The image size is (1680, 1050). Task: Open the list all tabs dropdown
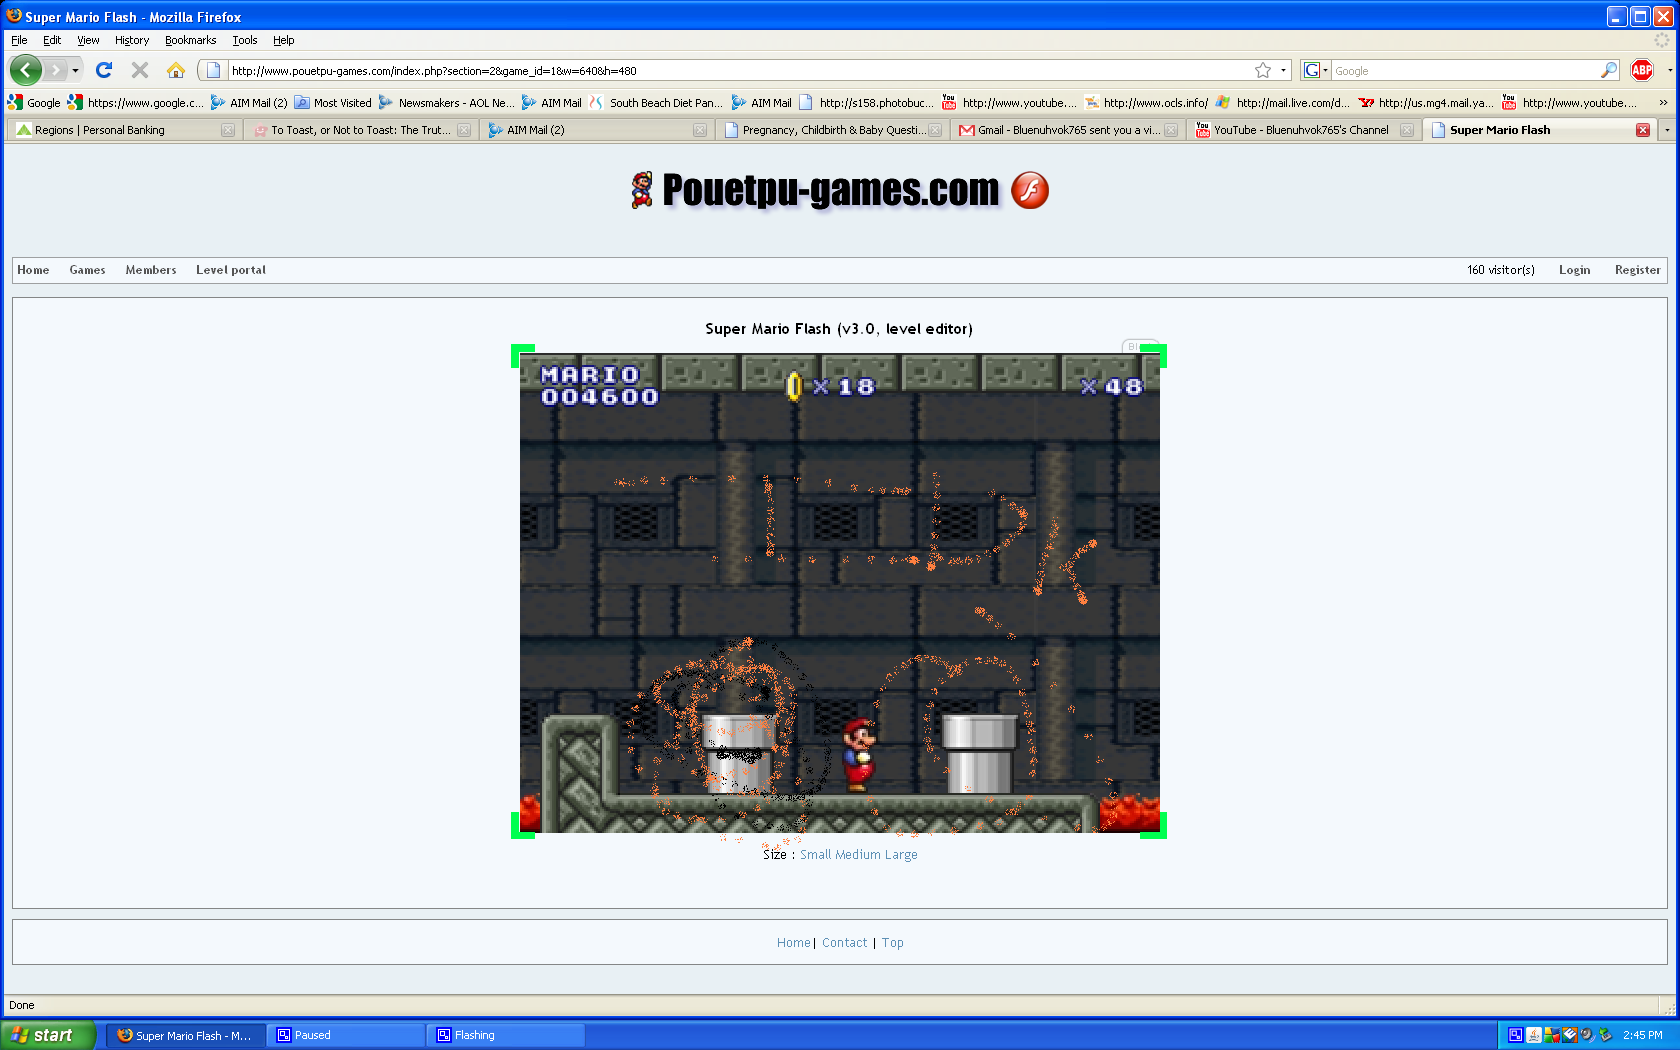point(1666,130)
